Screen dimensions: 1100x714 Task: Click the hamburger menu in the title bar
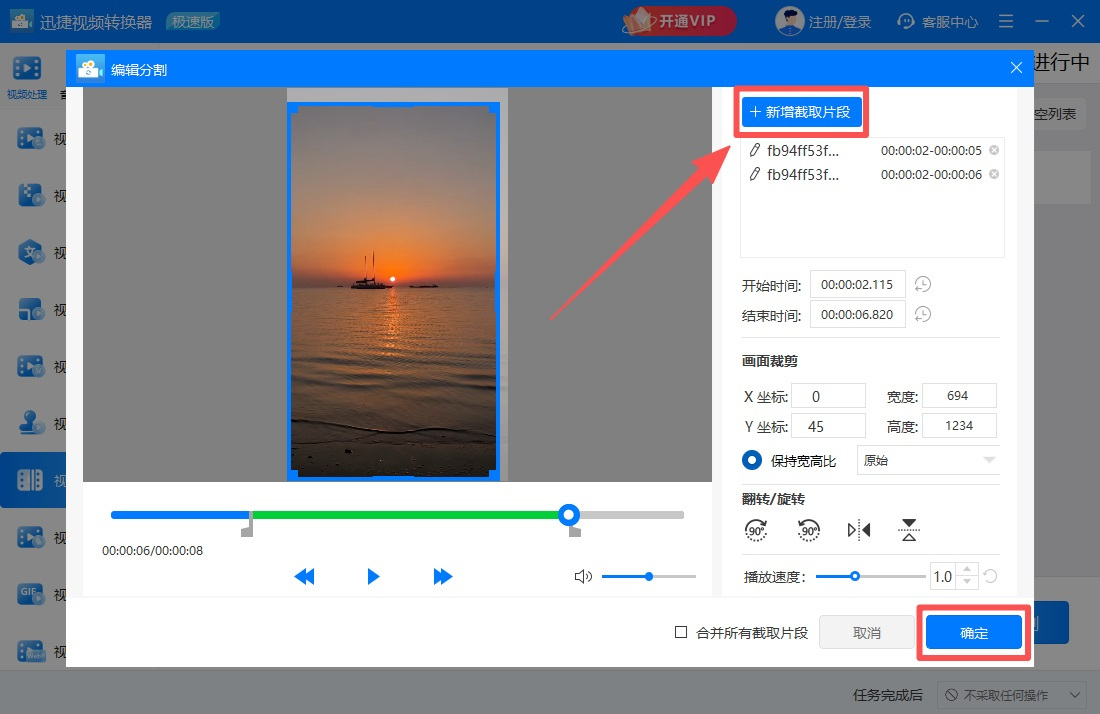click(x=1006, y=20)
